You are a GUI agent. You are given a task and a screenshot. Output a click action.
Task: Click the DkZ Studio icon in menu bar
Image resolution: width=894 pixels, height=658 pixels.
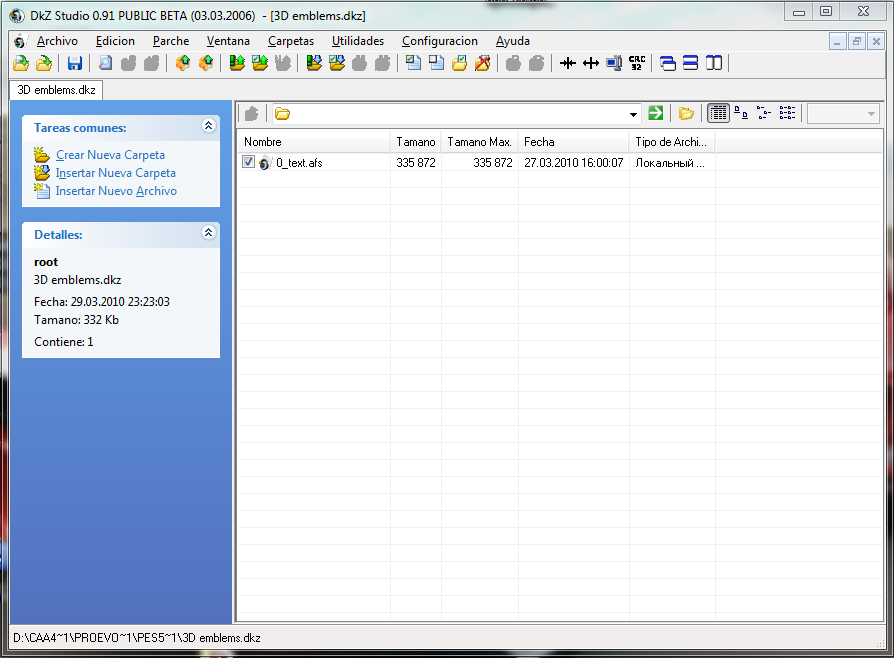(21, 41)
